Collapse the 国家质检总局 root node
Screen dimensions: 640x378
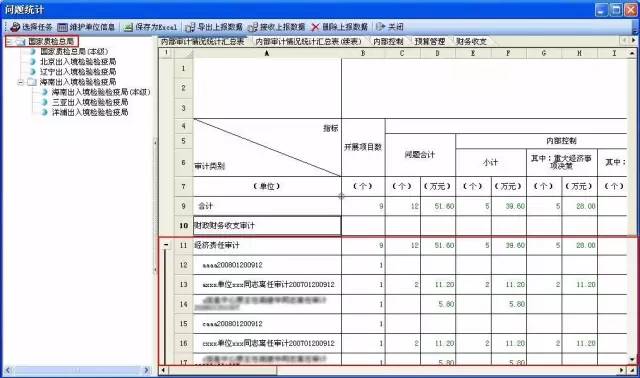pos(9,42)
